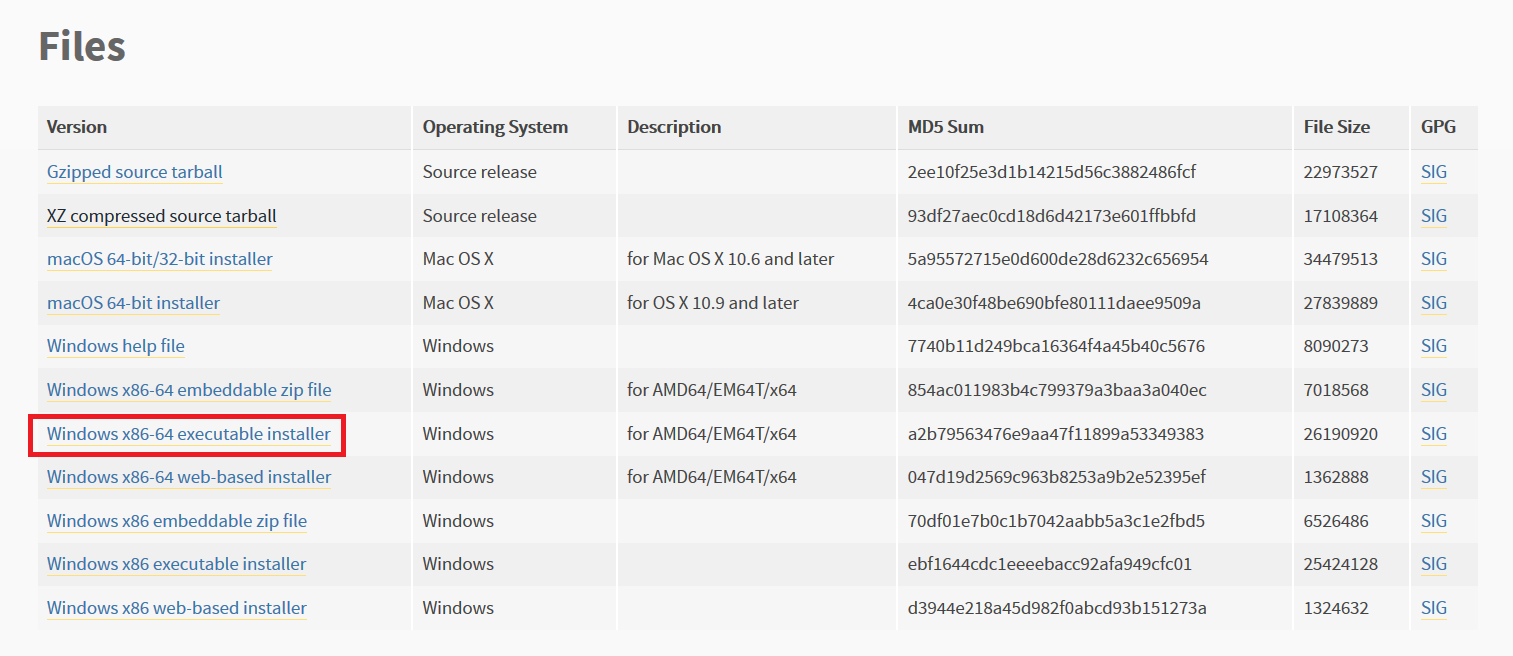
Task: Download Windows x86-64 embeddable zip file
Action: [x=189, y=390]
